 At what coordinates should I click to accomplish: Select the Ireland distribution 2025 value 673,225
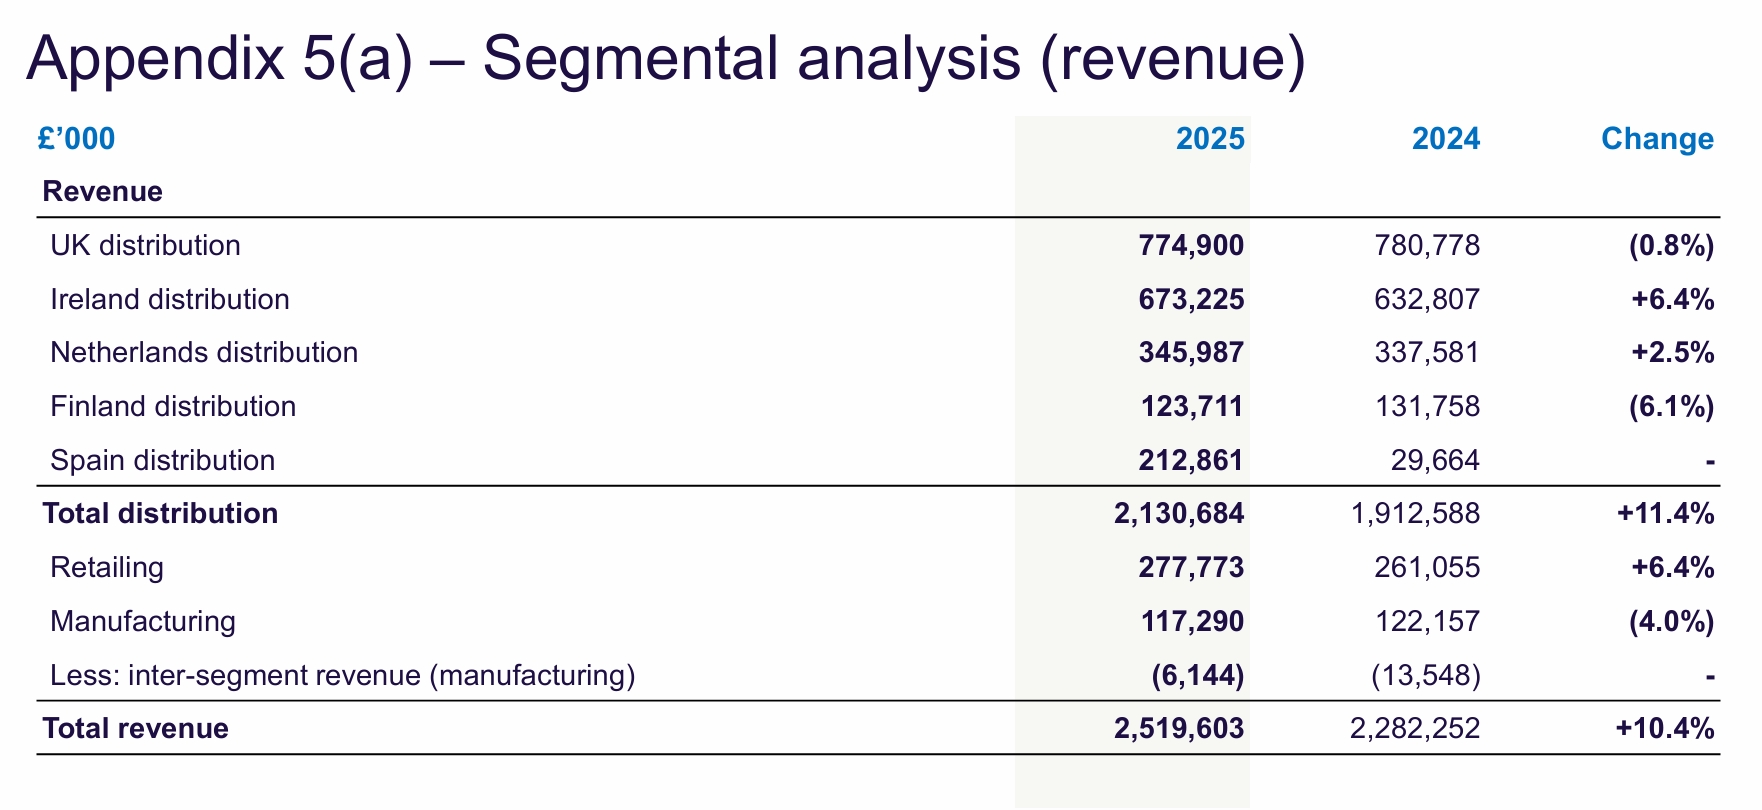point(1191,300)
